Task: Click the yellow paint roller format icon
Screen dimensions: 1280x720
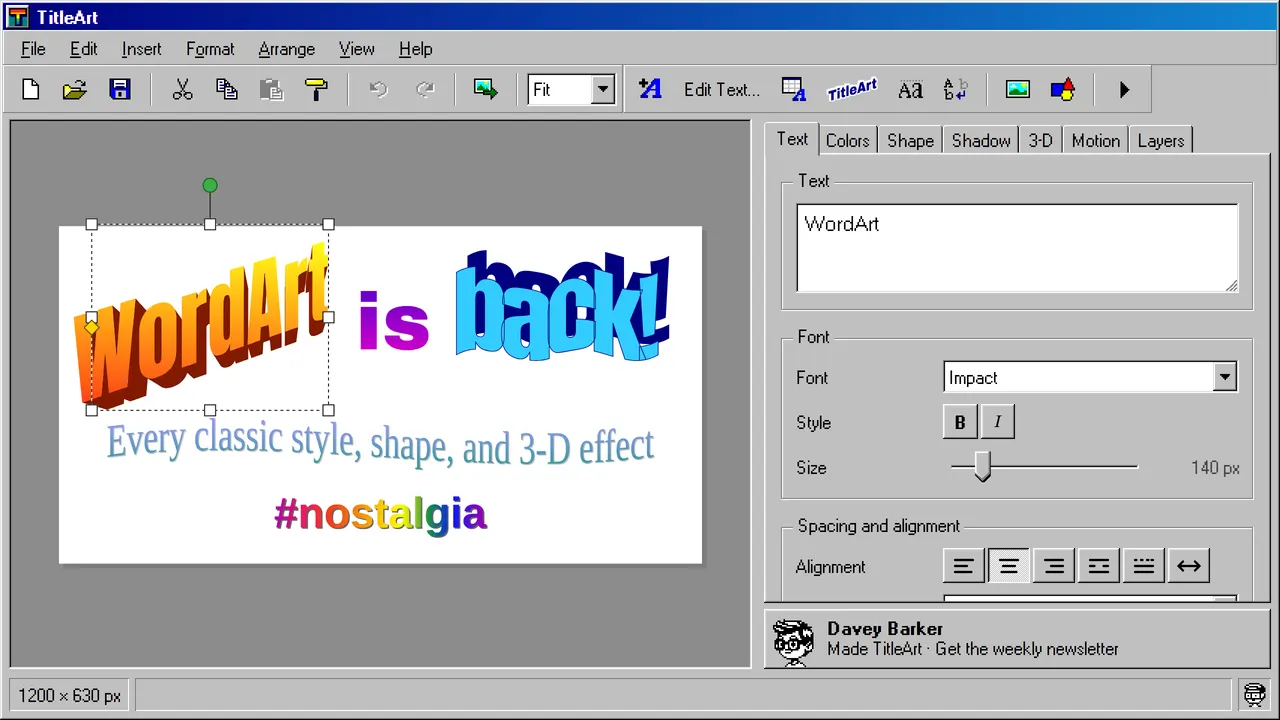Action: 316,90
